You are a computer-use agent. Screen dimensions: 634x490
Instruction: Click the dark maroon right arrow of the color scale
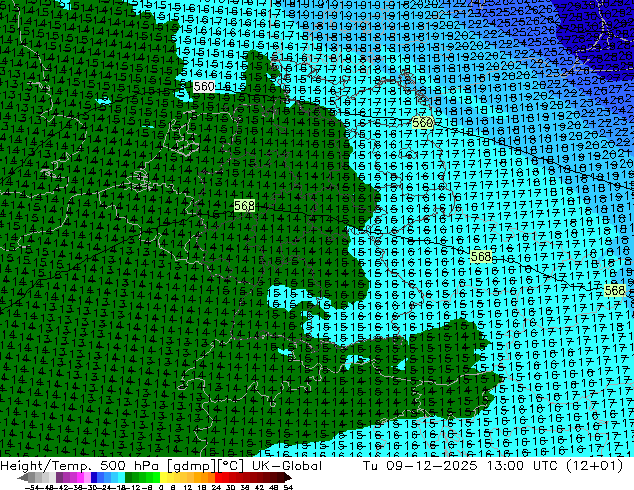click(x=288, y=477)
